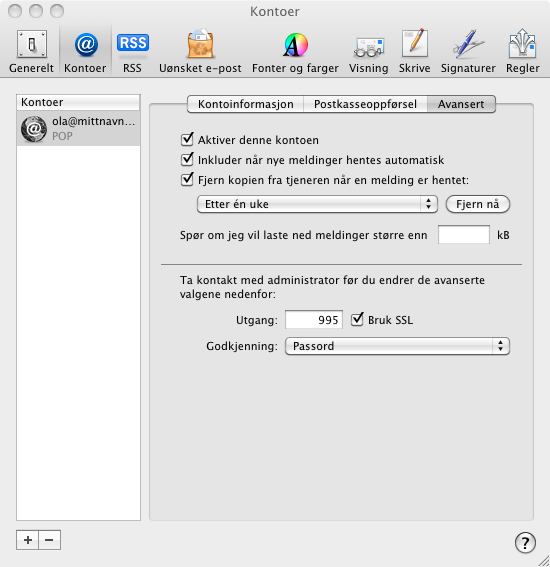Click the Utgang port field
The height and width of the screenshot is (567, 550).
pos(314,320)
